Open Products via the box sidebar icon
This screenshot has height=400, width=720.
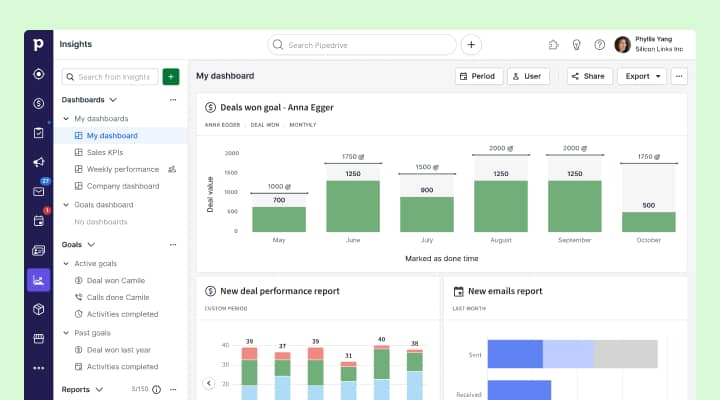(x=38, y=309)
